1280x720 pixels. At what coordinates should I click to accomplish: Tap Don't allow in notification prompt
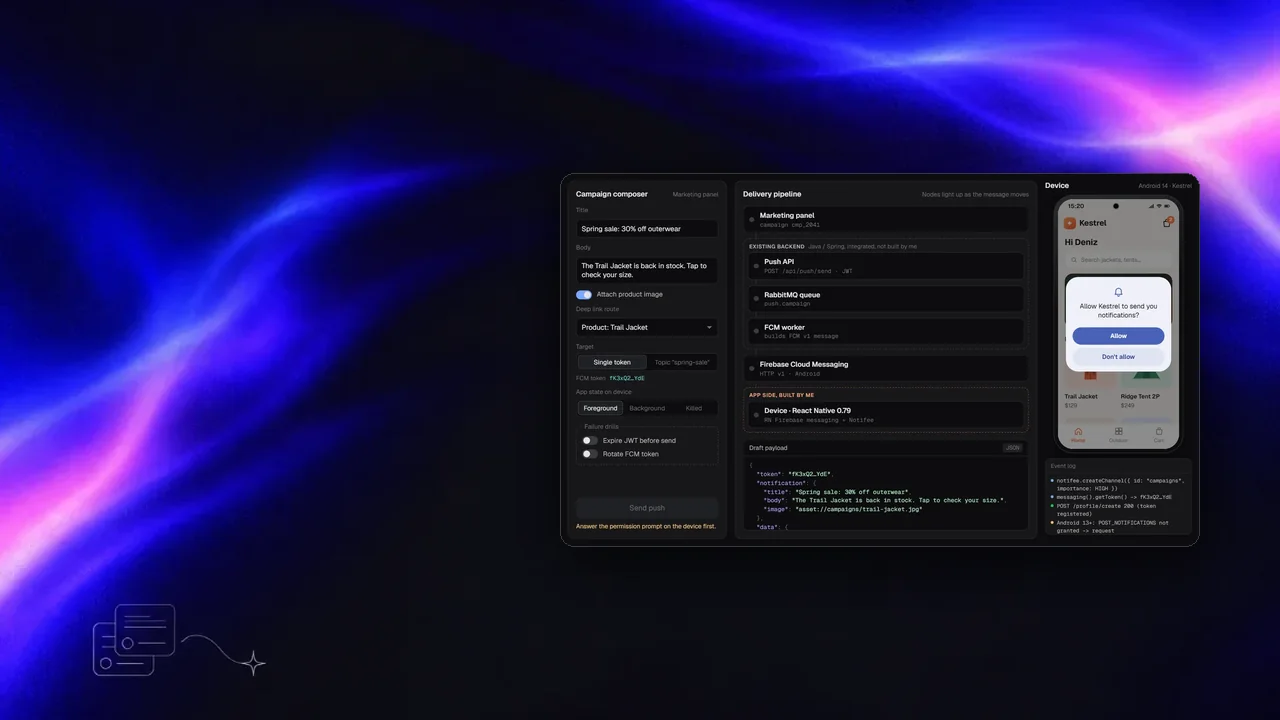click(1118, 357)
